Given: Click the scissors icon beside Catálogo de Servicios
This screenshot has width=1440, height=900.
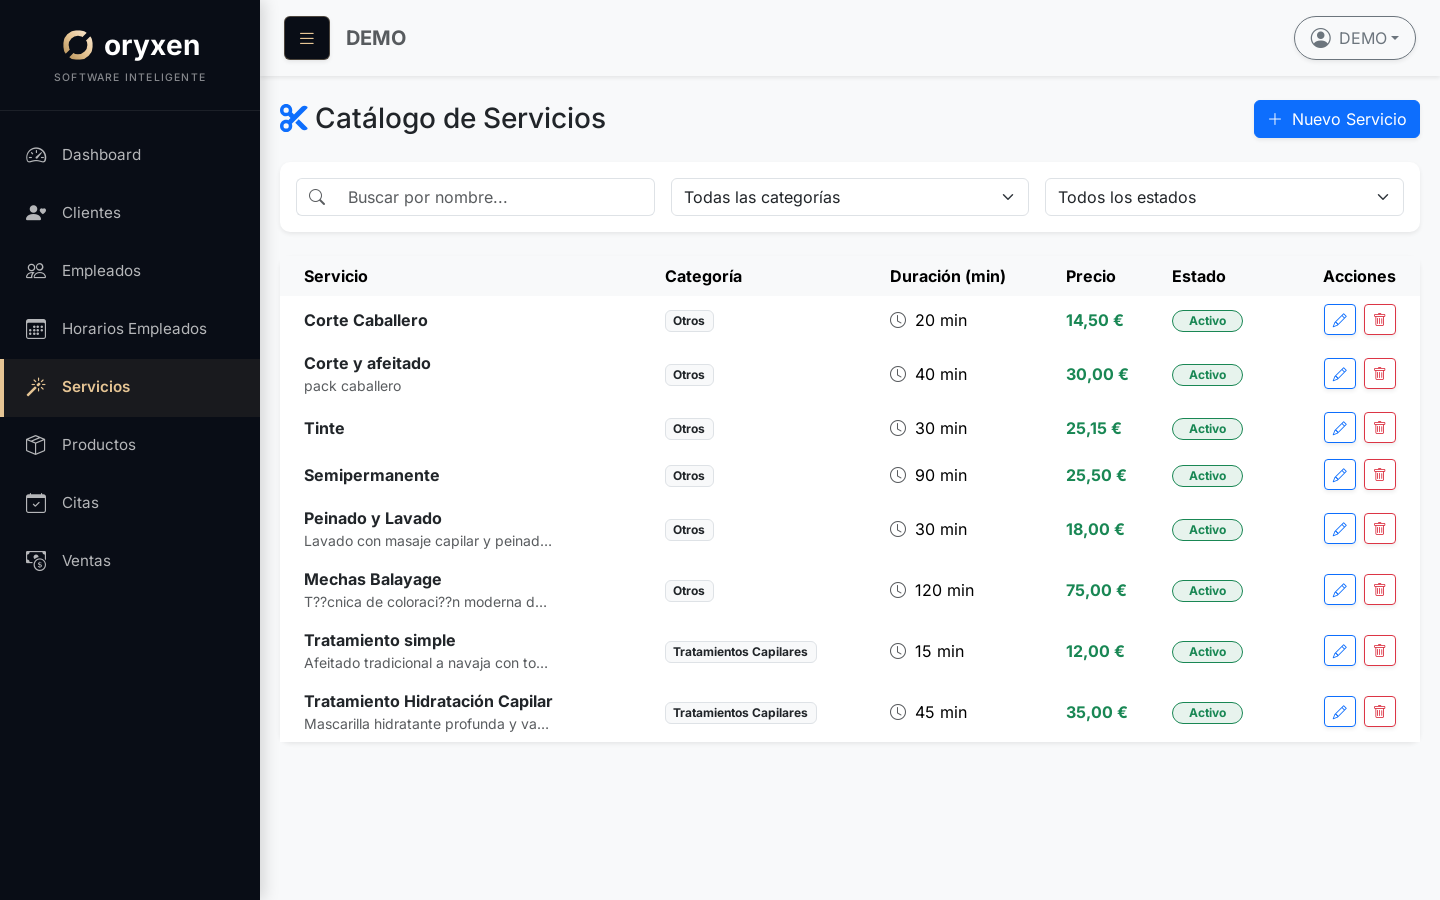Looking at the screenshot, I should (293, 118).
